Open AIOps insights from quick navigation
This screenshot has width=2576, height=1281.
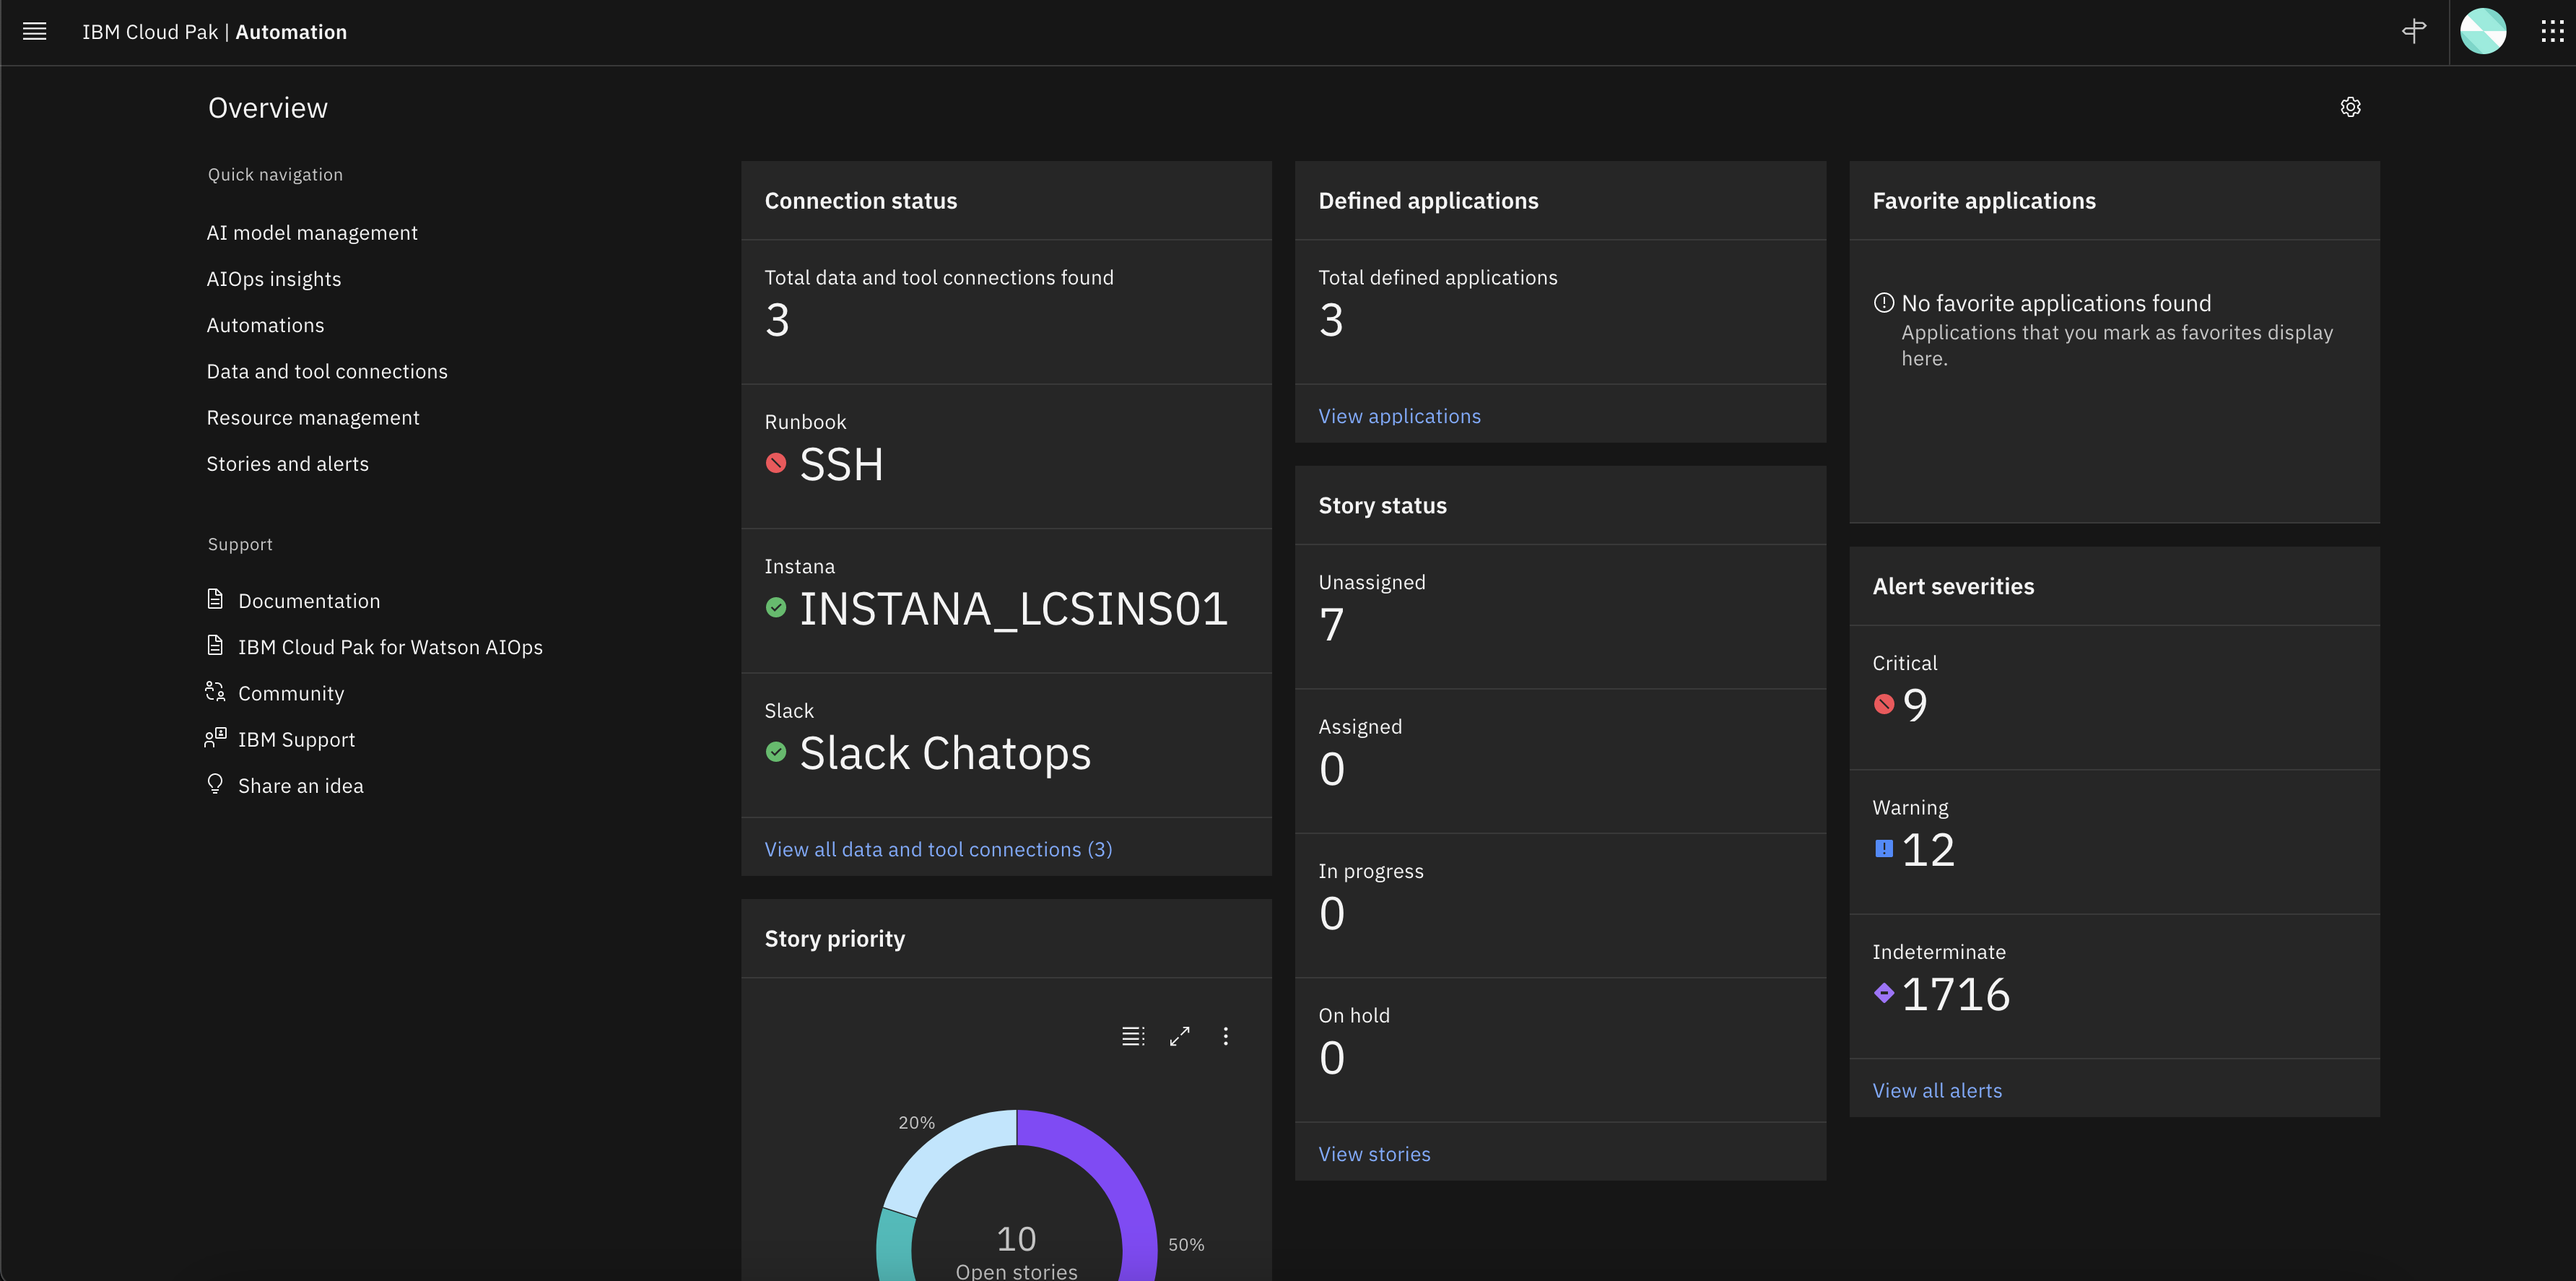(x=274, y=279)
